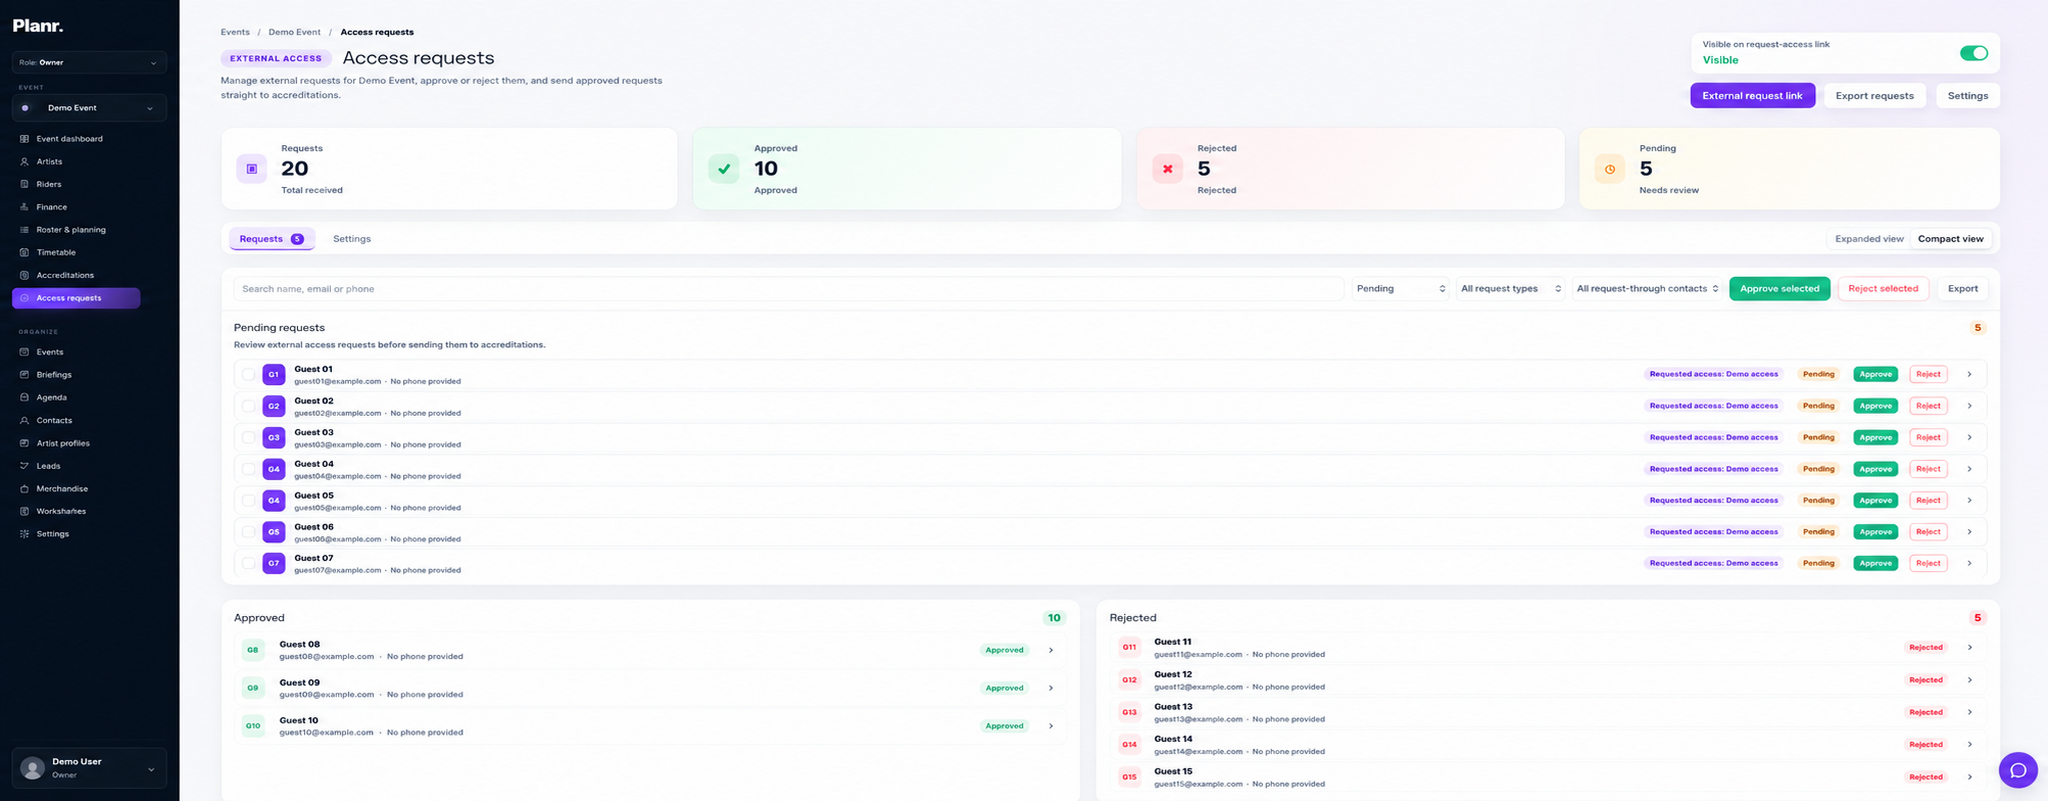
Task: Click the Pending clock icon
Action: click(x=1610, y=169)
